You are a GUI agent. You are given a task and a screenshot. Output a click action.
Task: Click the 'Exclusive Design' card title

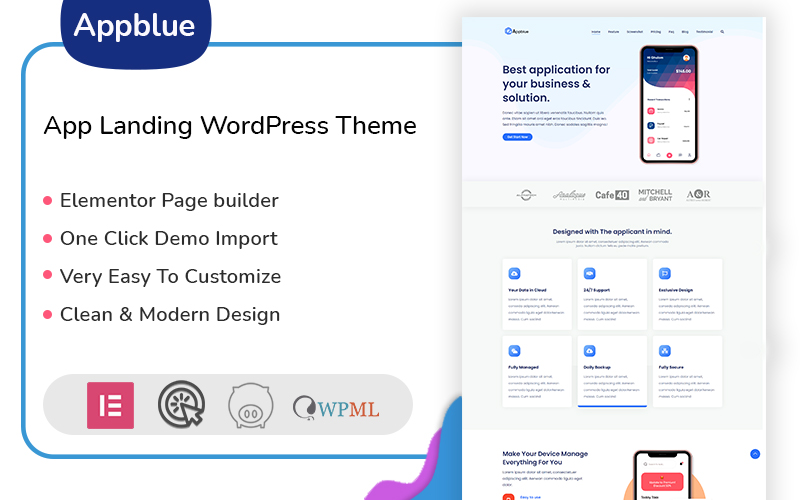[676, 290]
